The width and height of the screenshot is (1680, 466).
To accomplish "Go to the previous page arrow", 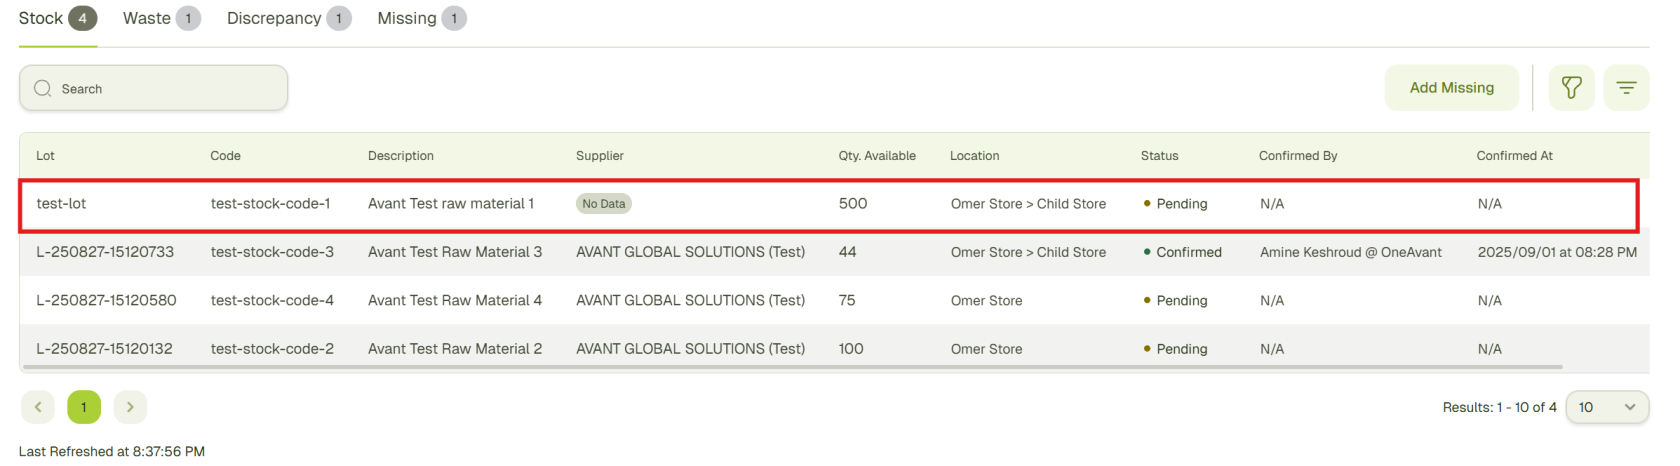I will pyautogui.click(x=38, y=407).
